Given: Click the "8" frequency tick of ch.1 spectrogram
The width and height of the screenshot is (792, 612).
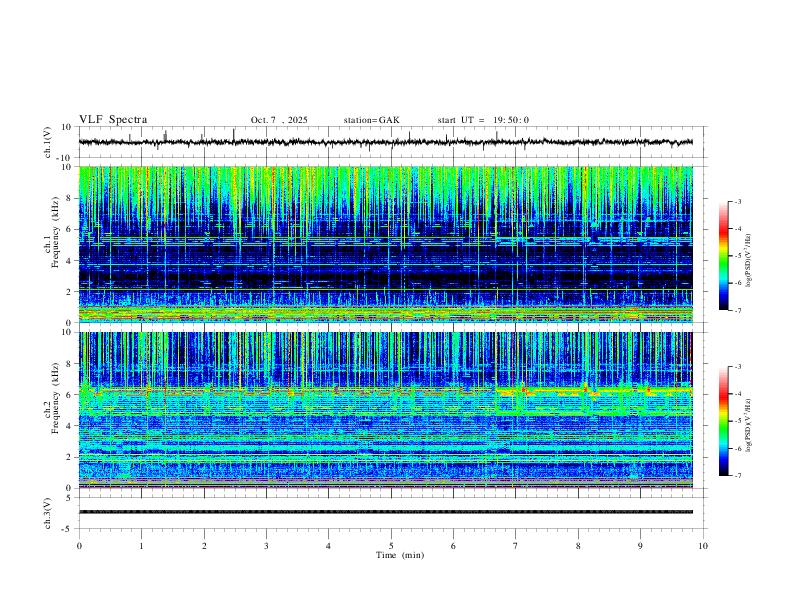Looking at the screenshot, I should [x=70, y=198].
